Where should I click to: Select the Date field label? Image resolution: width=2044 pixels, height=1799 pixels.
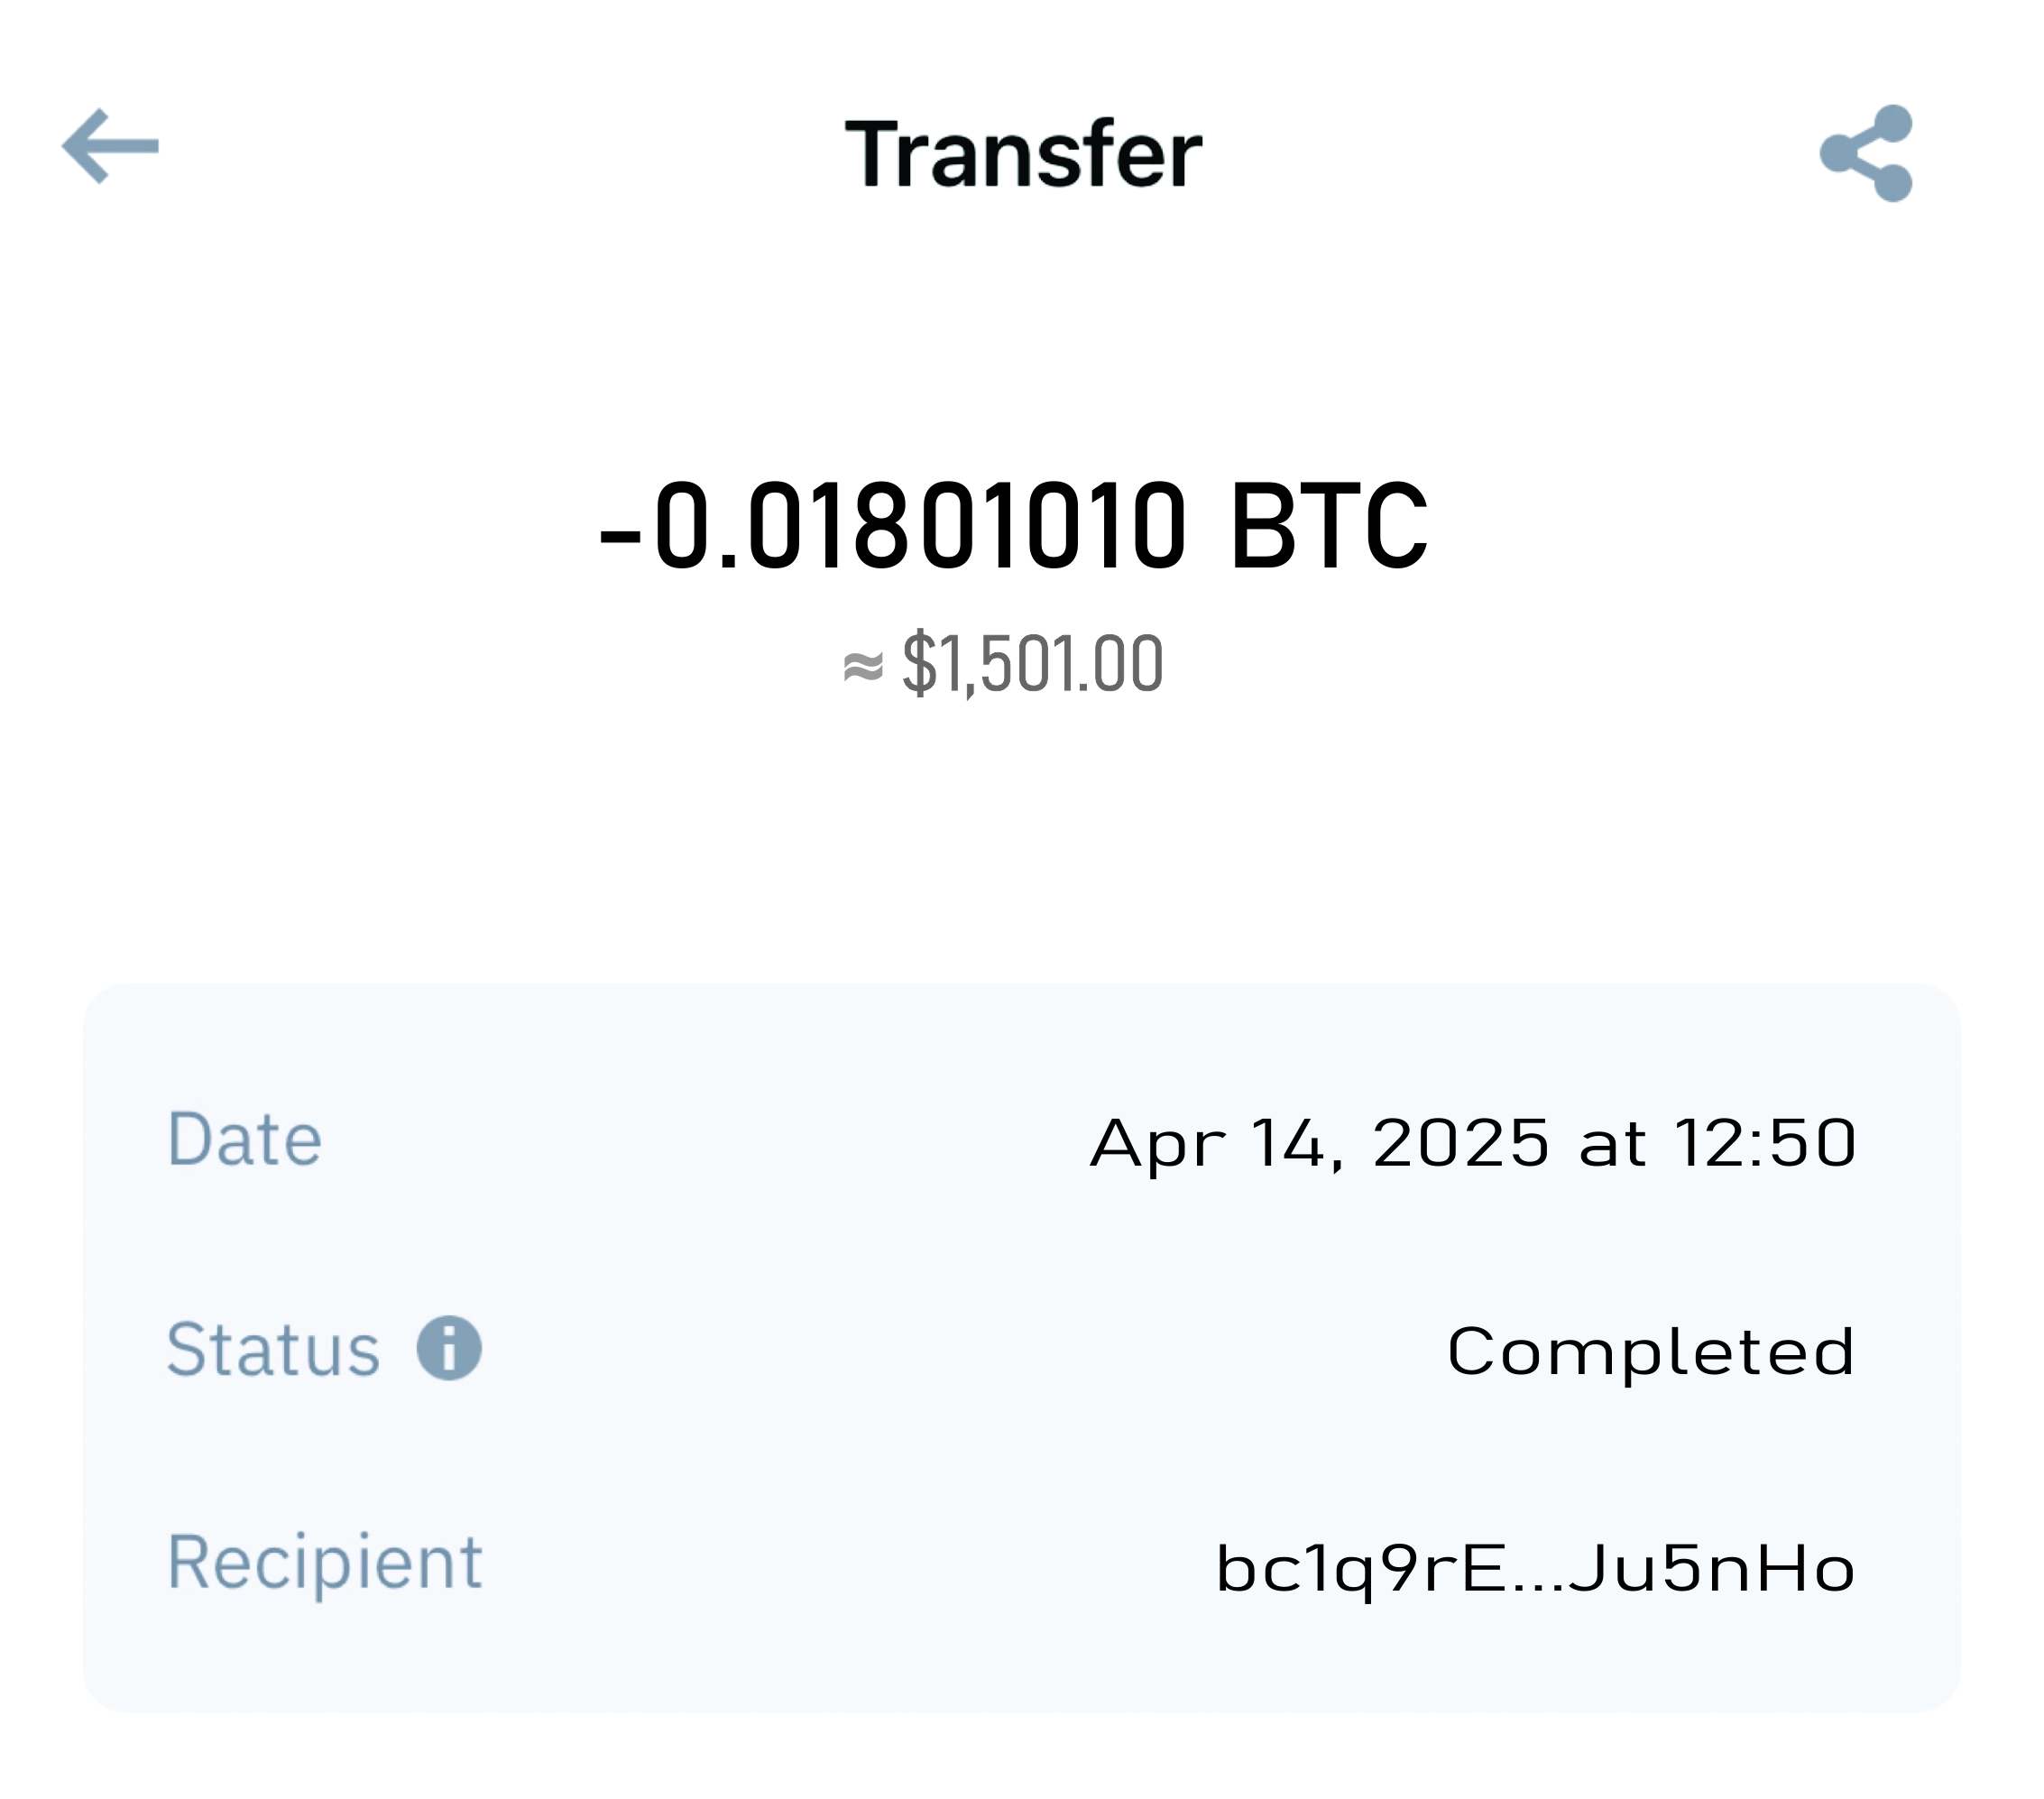point(244,1139)
